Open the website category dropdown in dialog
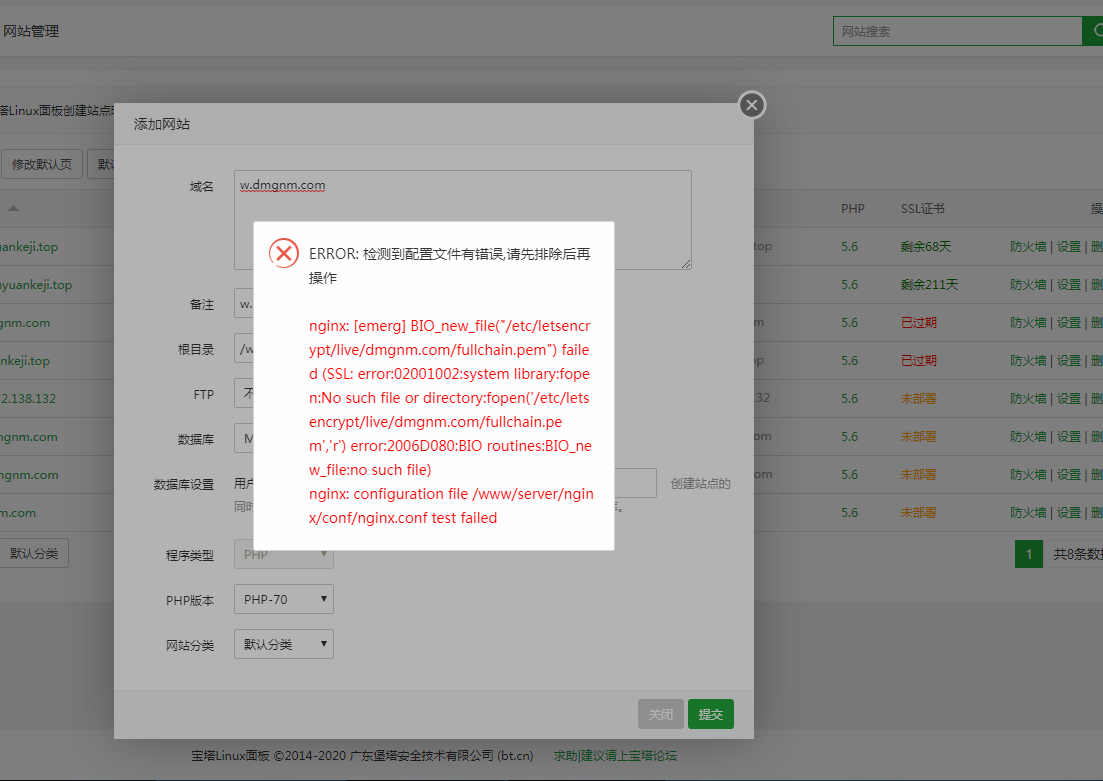Screen dimensions: 1103x781 tap(283, 645)
